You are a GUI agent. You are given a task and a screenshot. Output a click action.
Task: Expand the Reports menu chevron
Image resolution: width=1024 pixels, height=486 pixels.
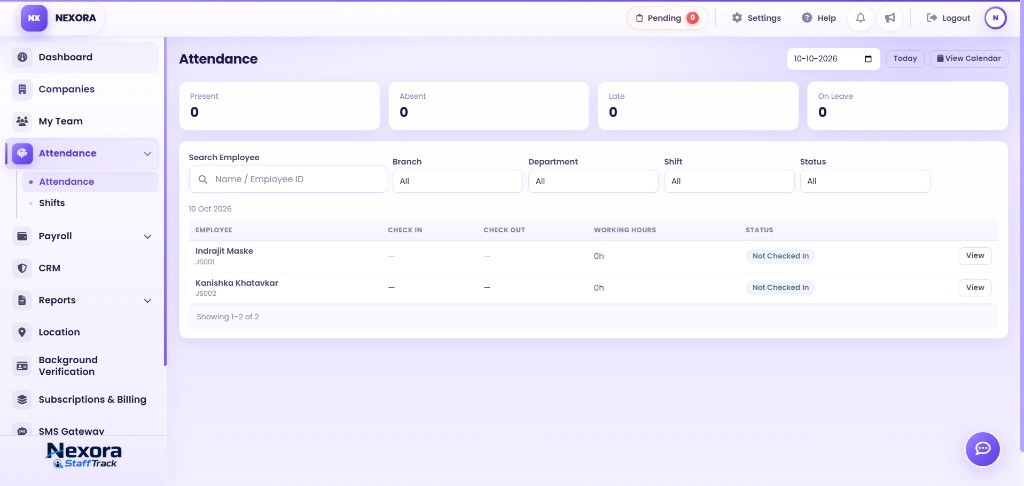click(x=148, y=300)
